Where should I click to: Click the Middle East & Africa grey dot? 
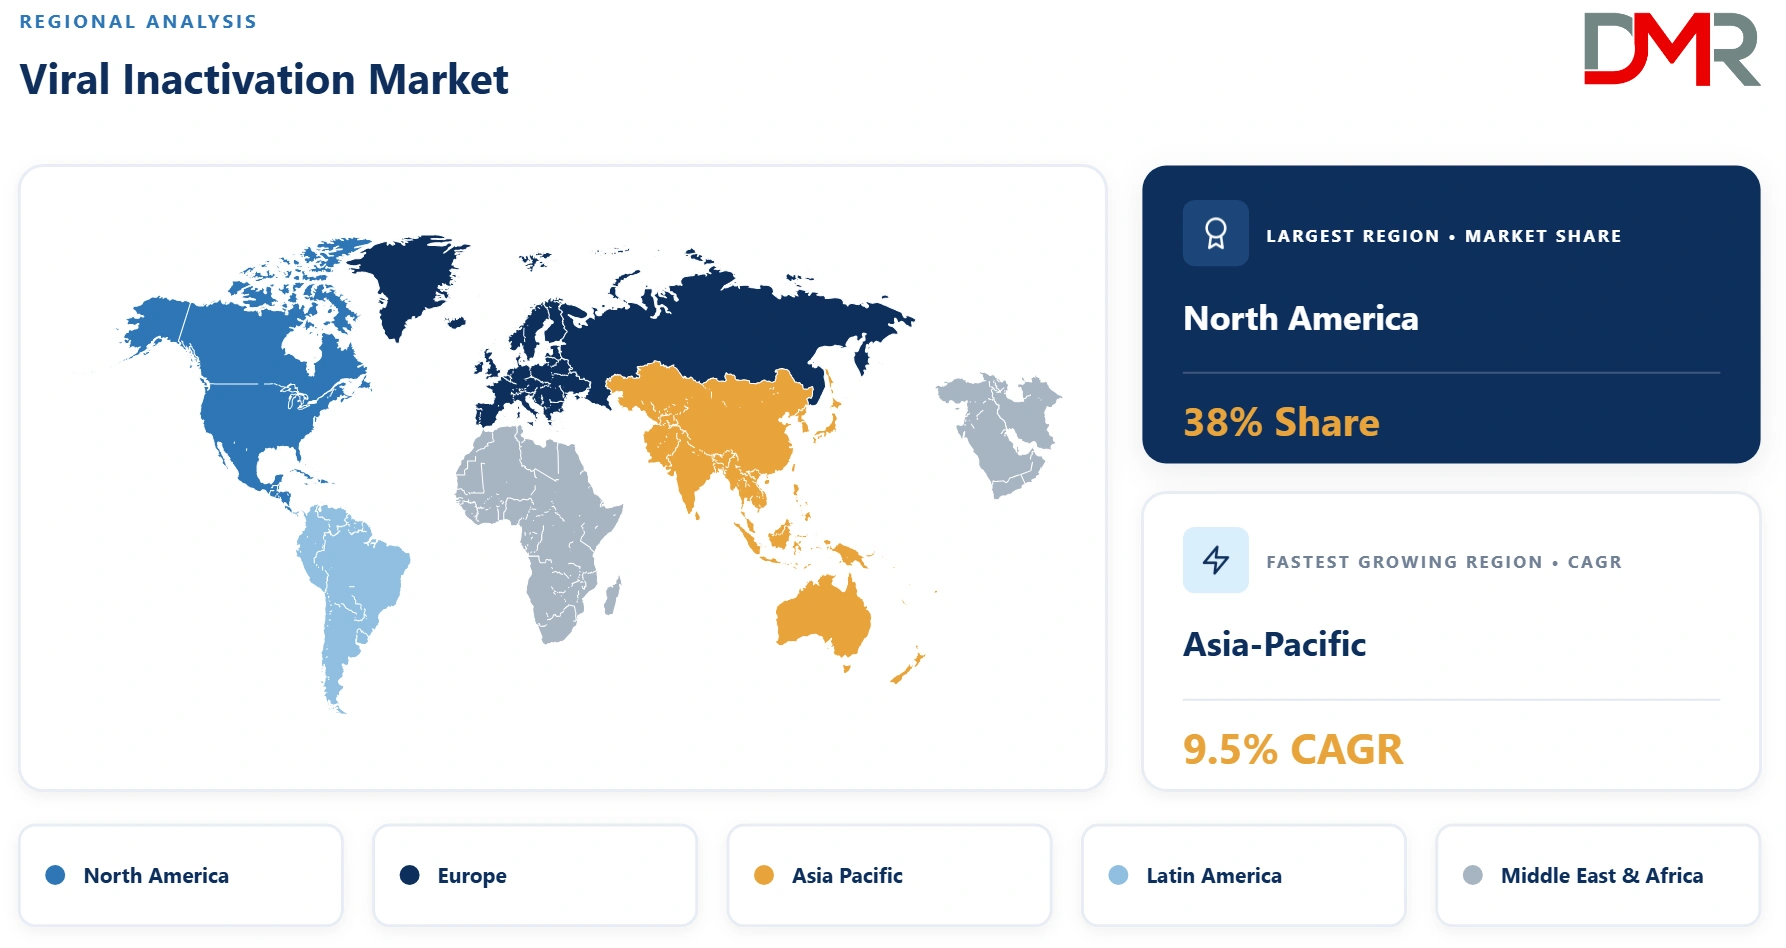click(1473, 875)
